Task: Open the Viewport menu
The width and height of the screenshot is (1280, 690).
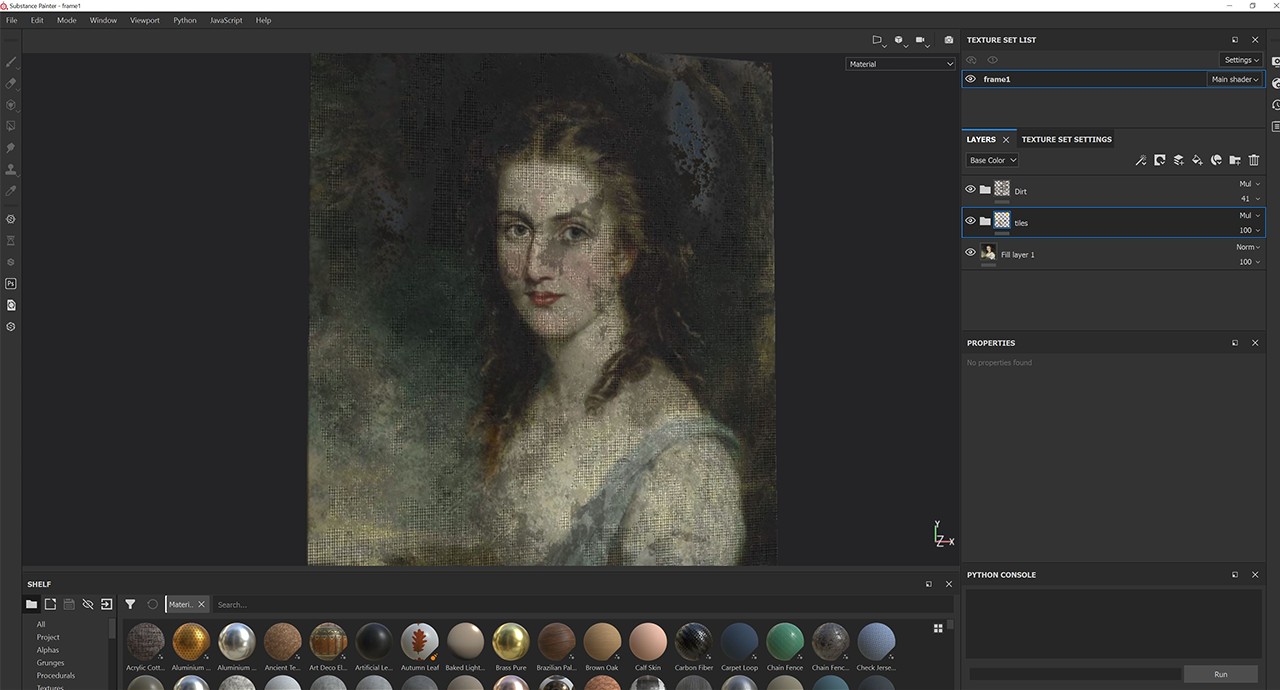Action: (144, 19)
